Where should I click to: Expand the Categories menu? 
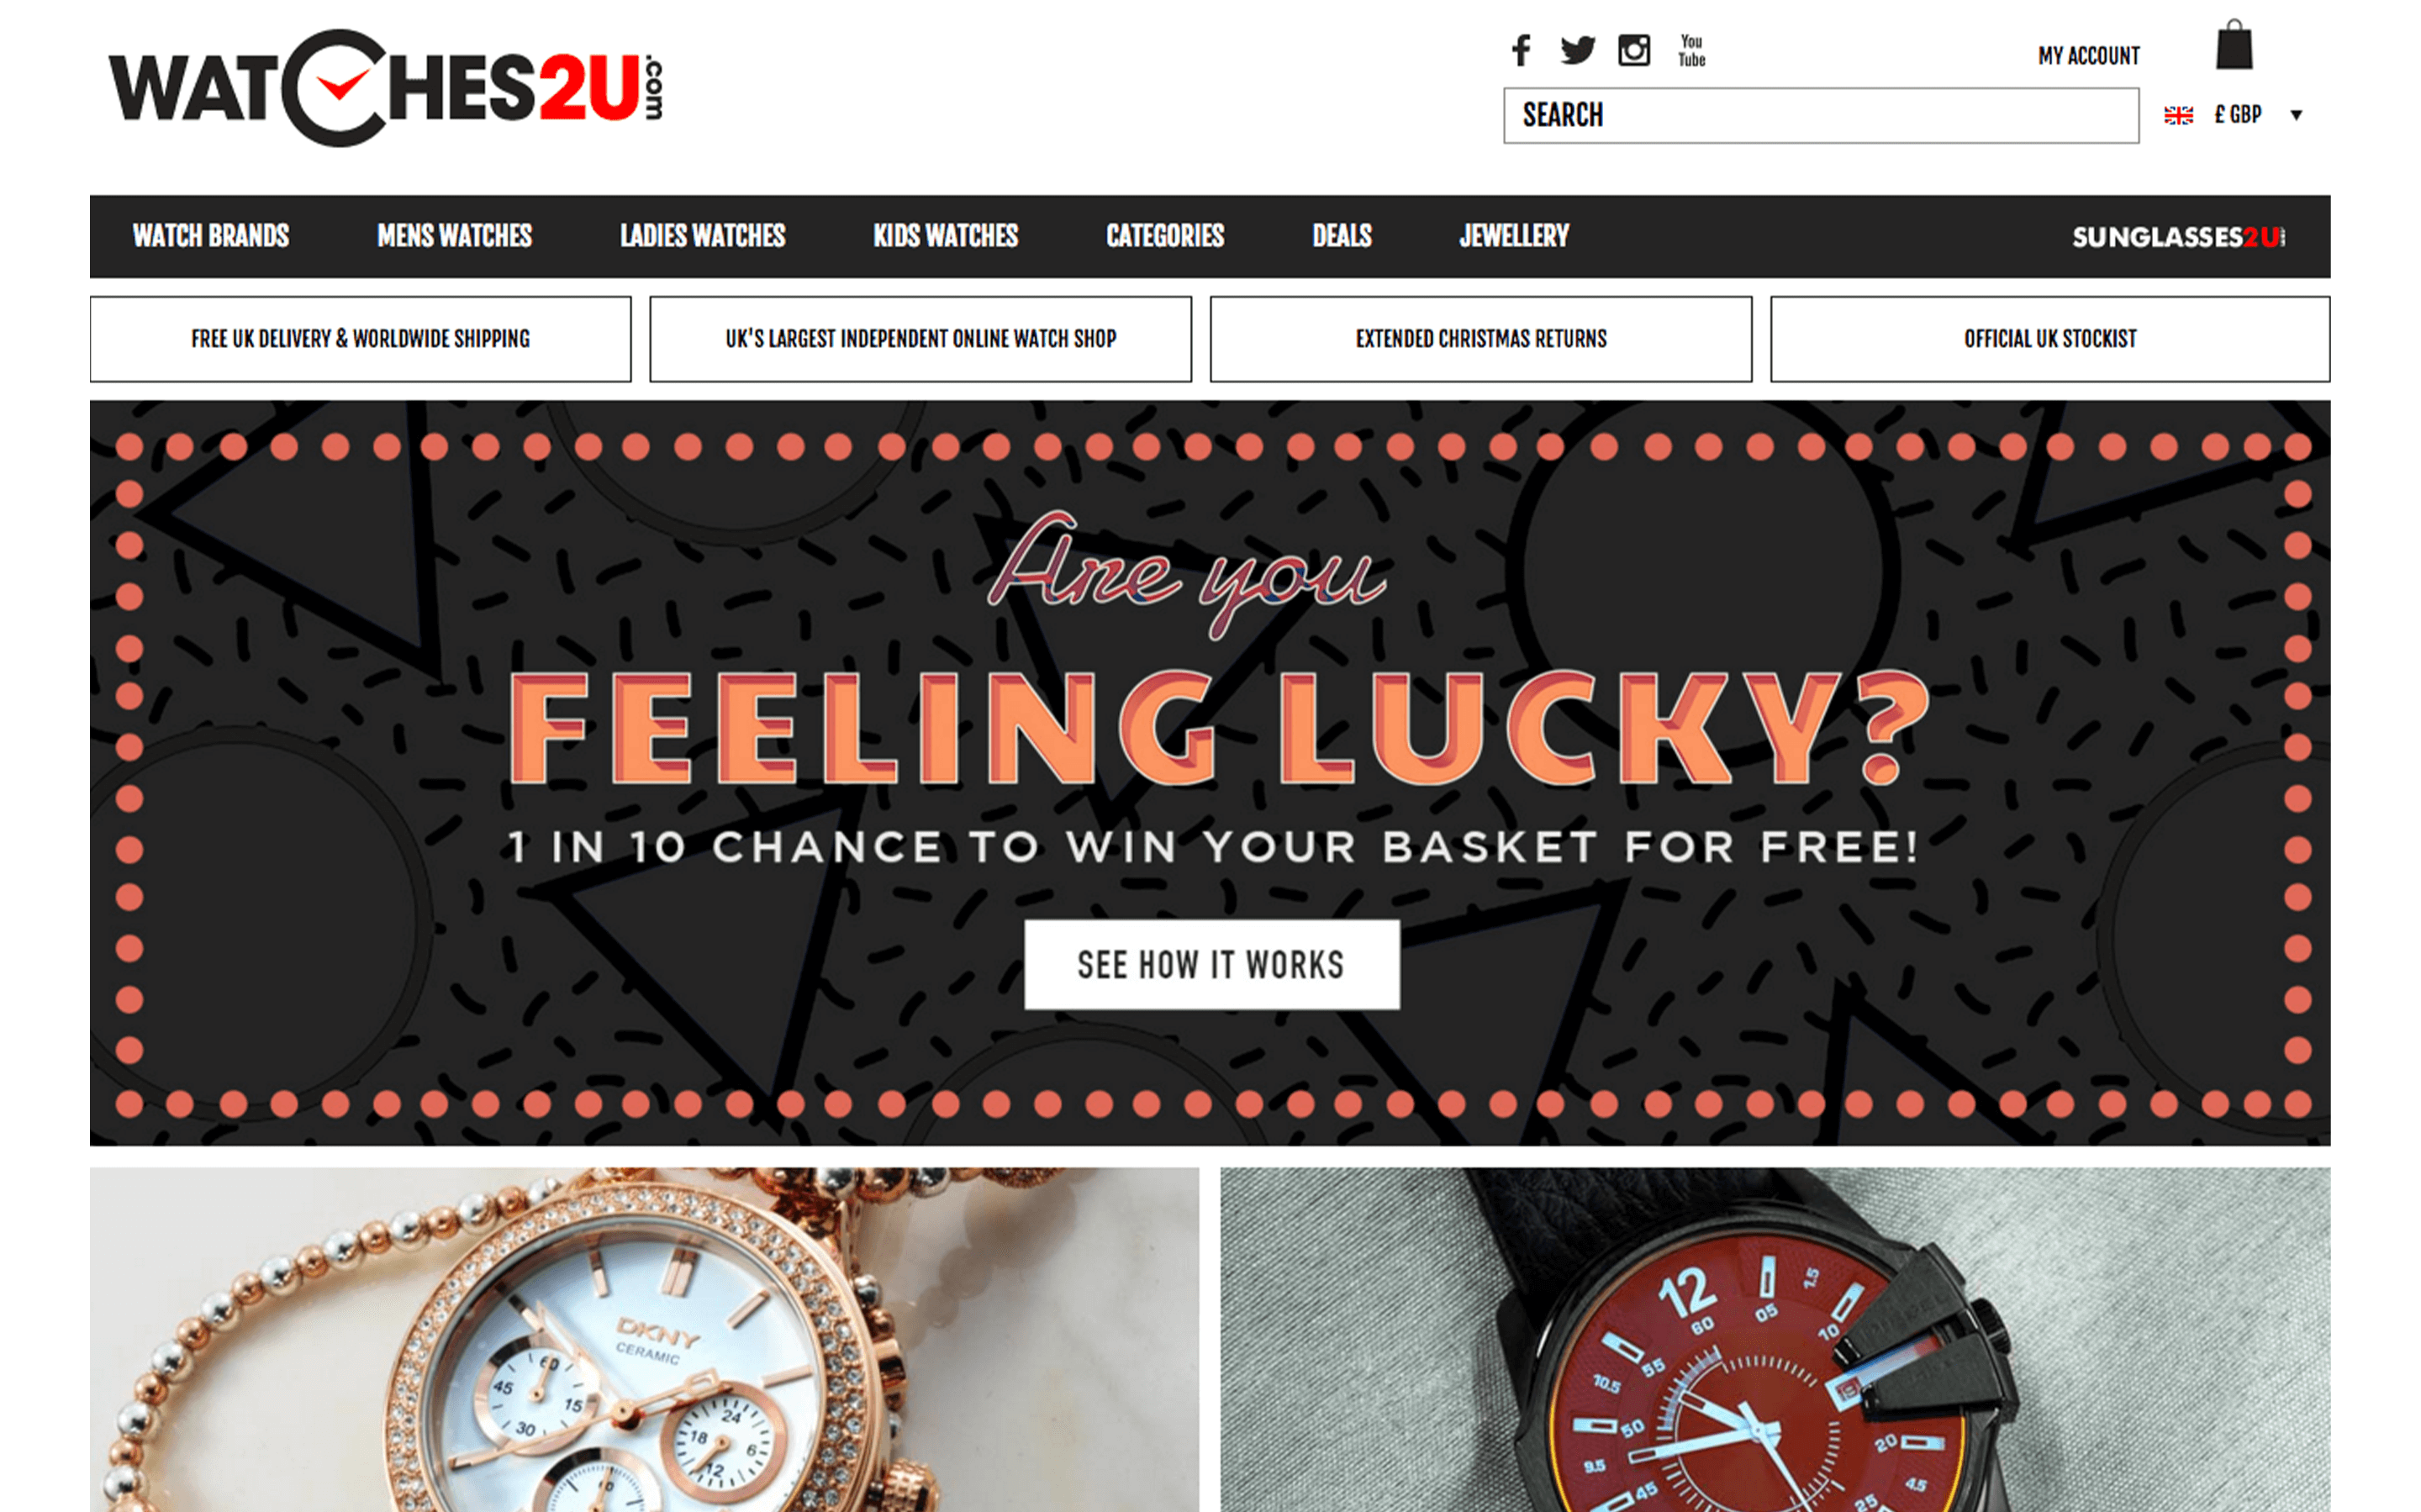pos(1165,236)
